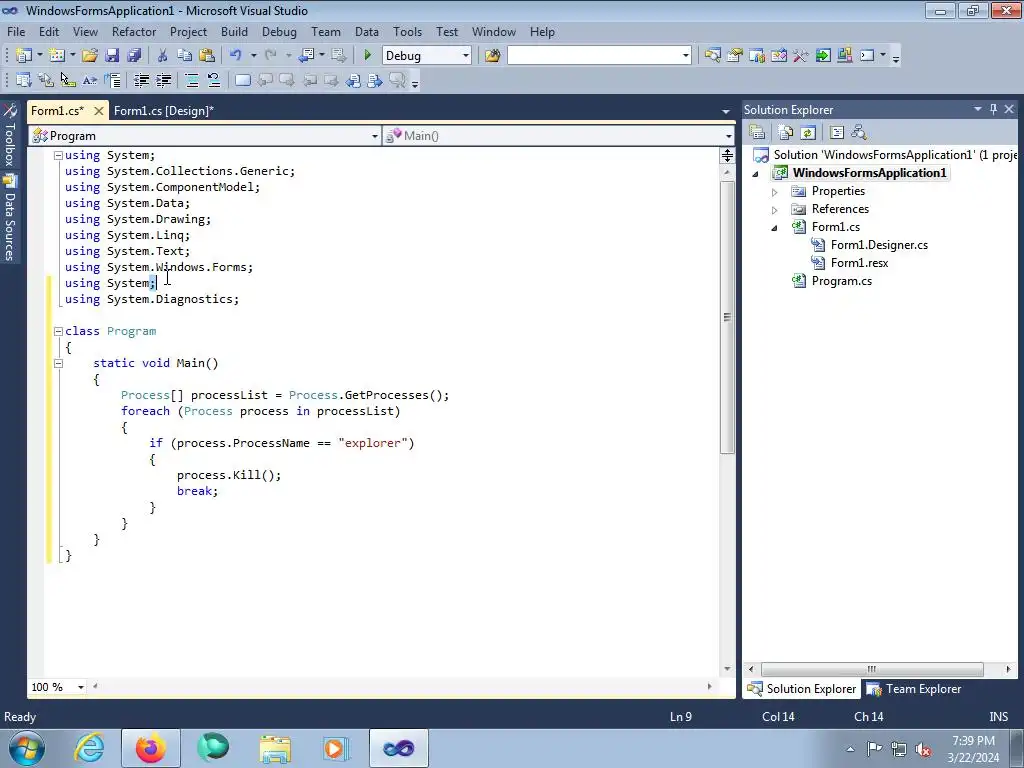
Task: Expand the Properties node in Solution Explorer
Action: [x=775, y=192]
